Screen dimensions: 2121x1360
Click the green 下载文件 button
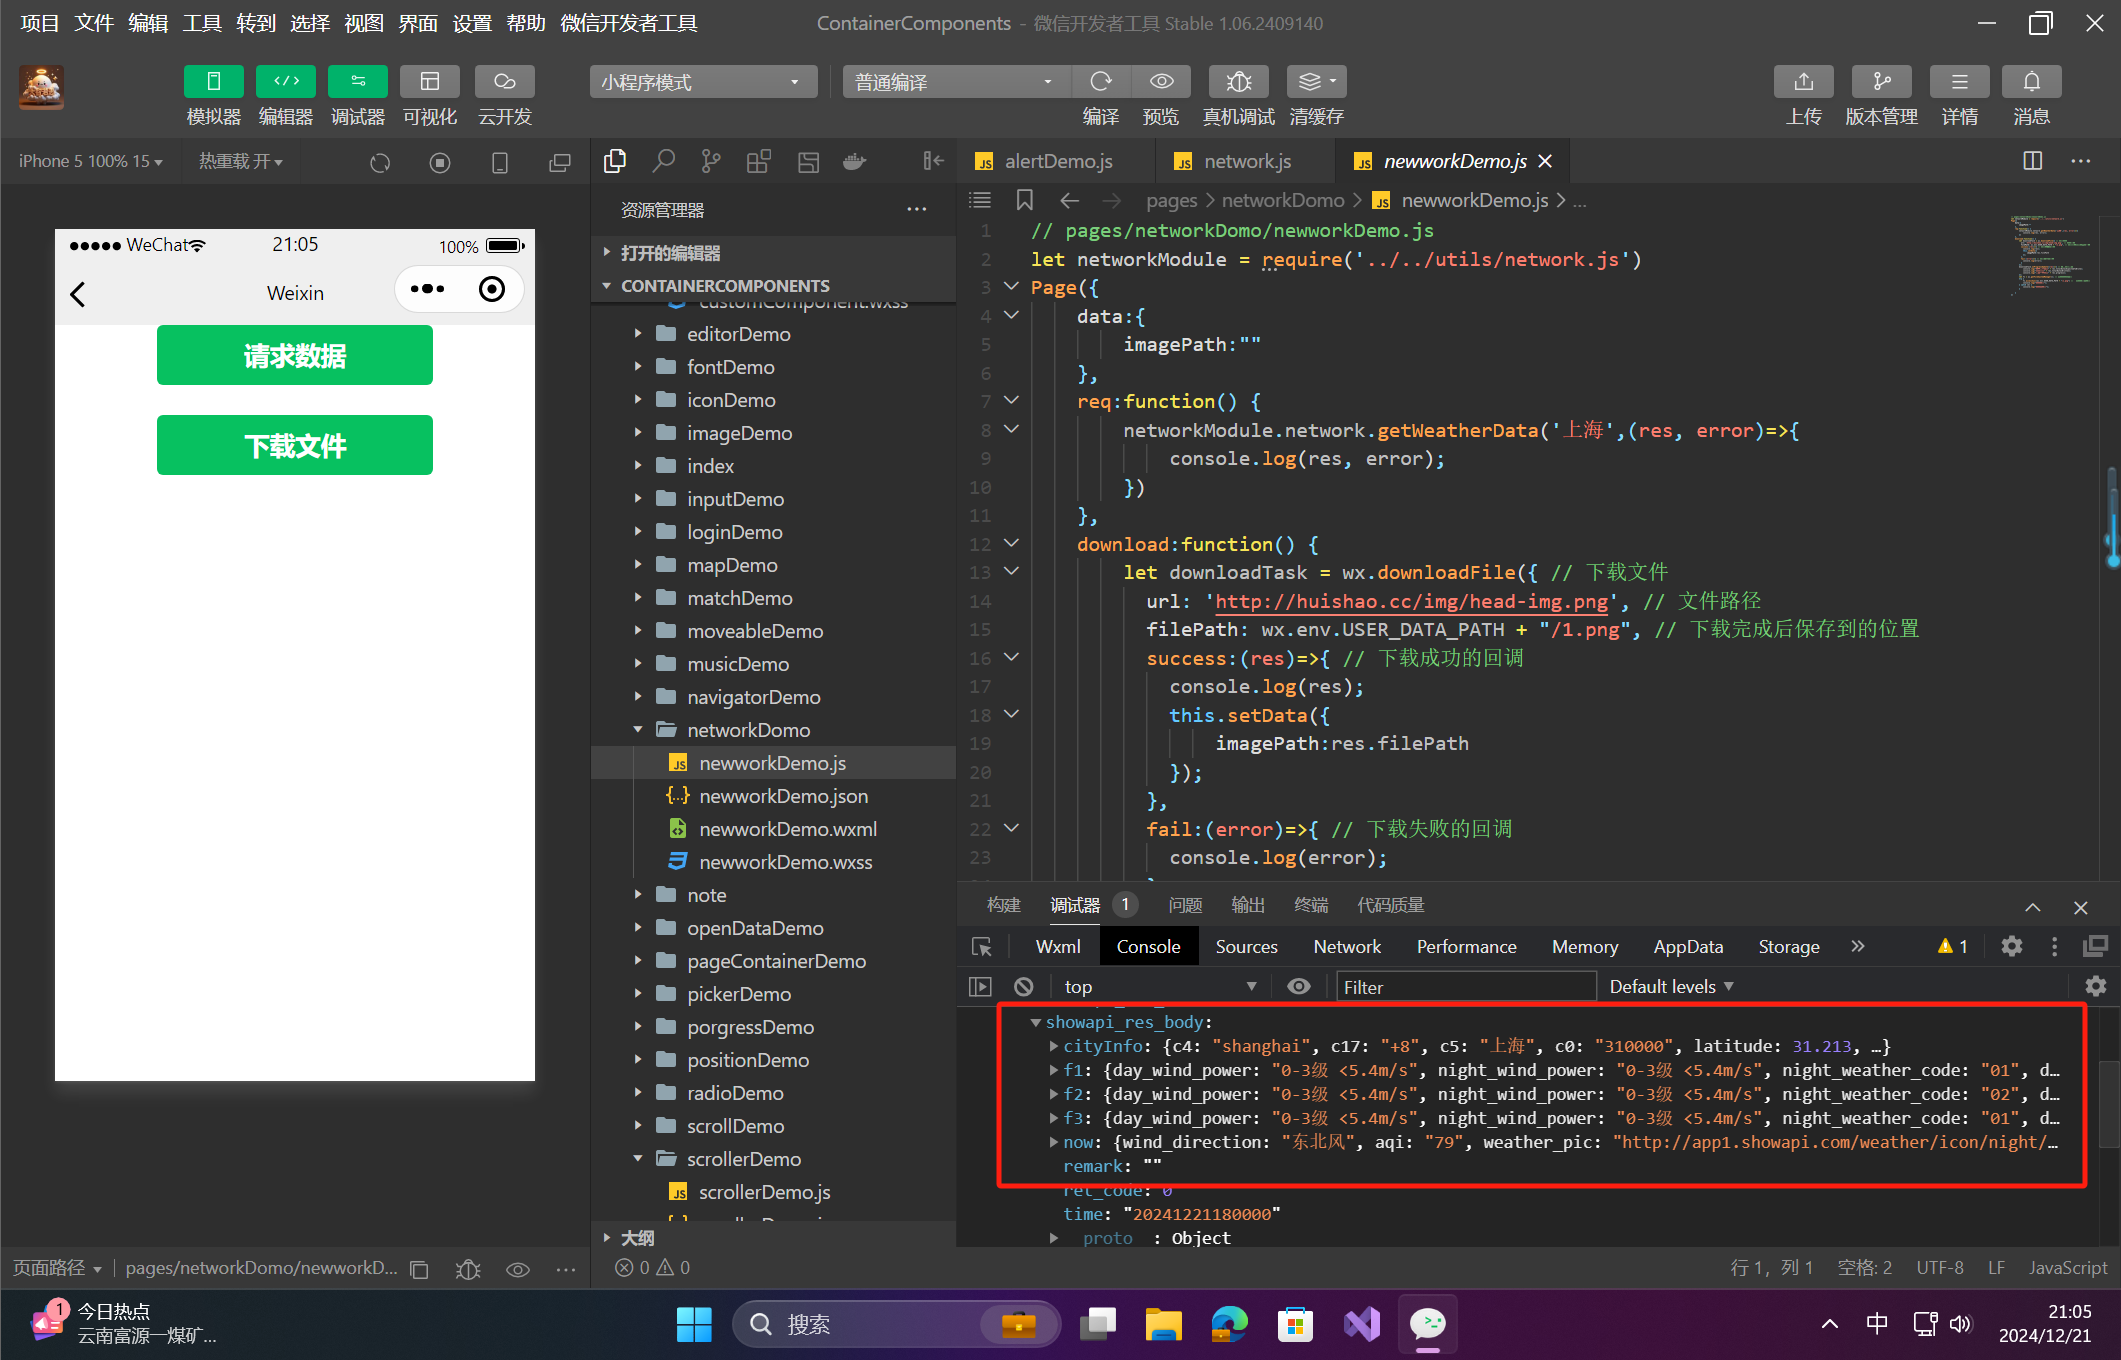[x=294, y=445]
